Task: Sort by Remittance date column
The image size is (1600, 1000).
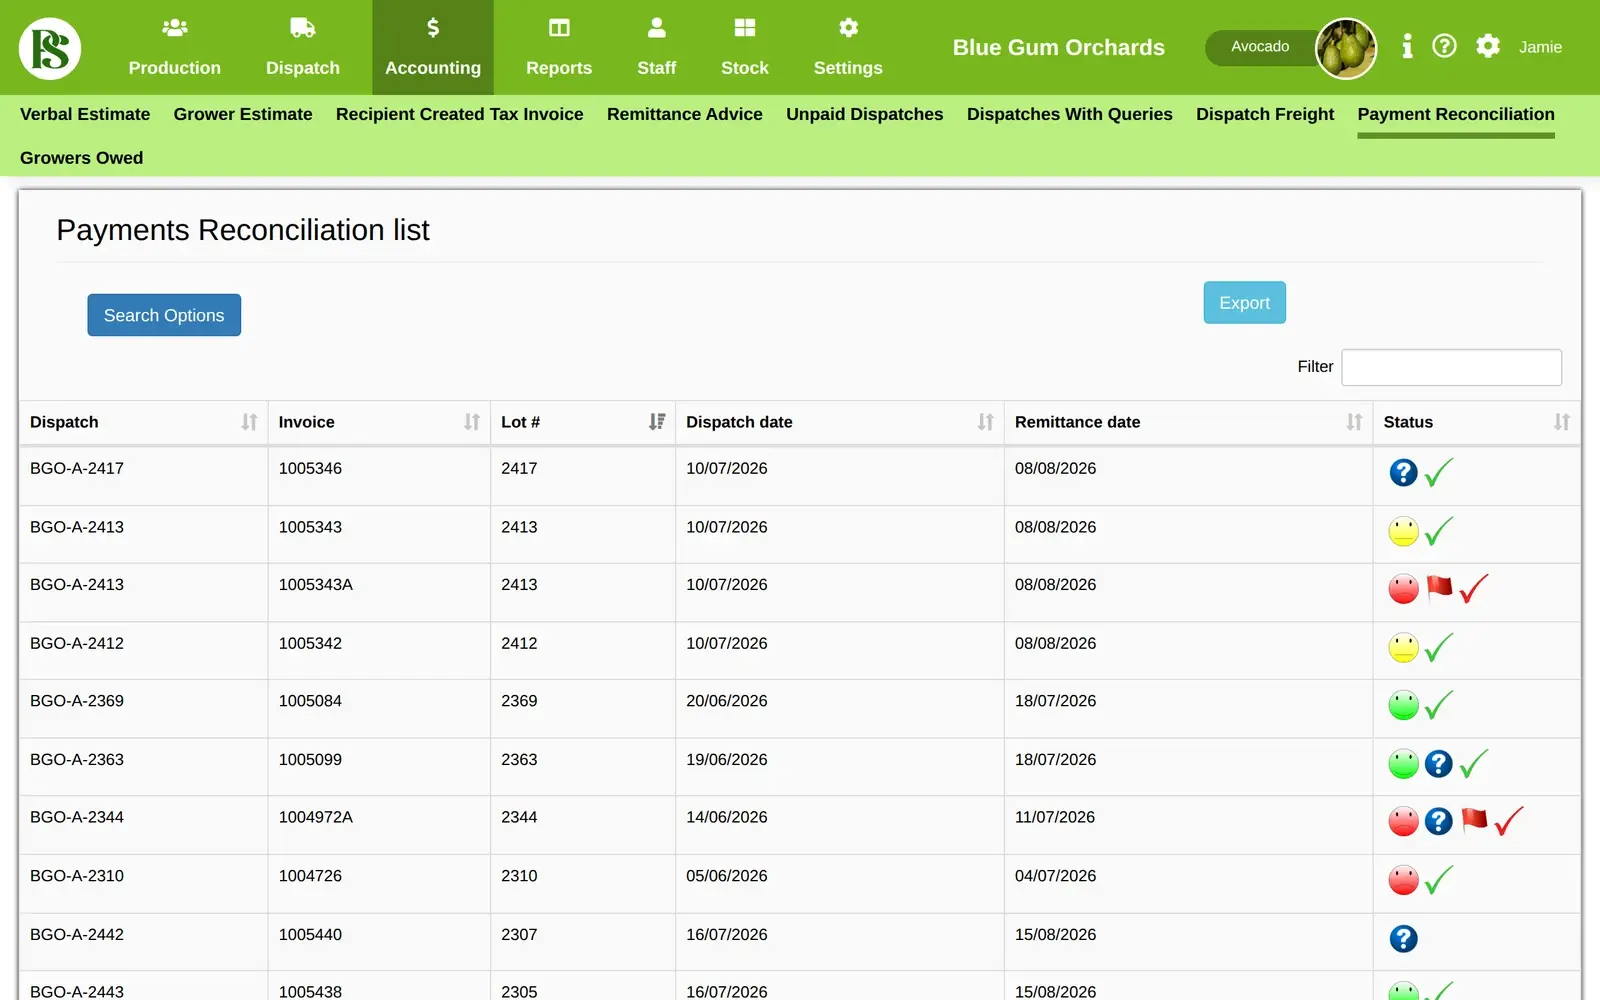Action: point(1188,422)
